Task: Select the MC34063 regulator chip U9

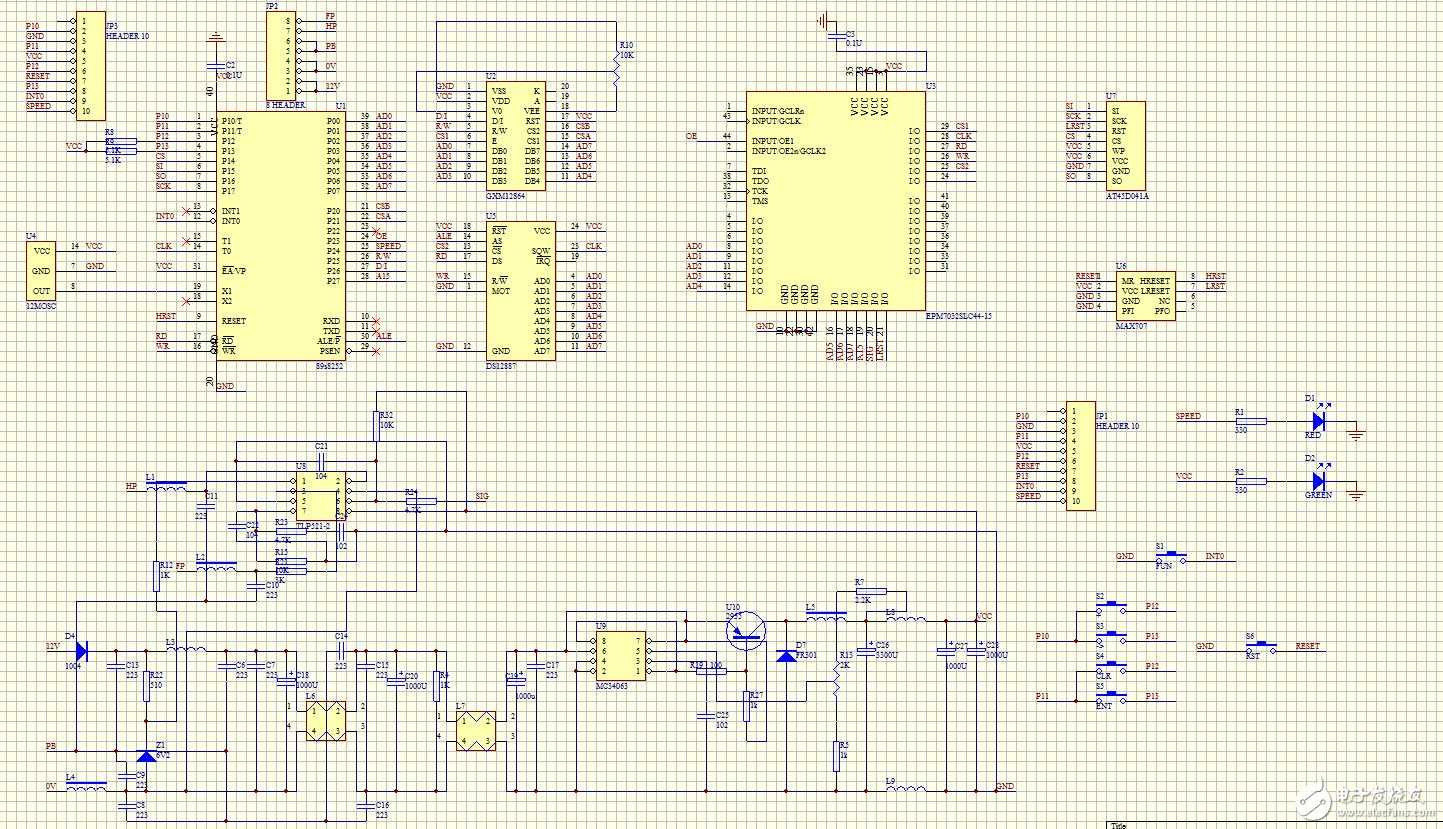Action: click(619, 657)
